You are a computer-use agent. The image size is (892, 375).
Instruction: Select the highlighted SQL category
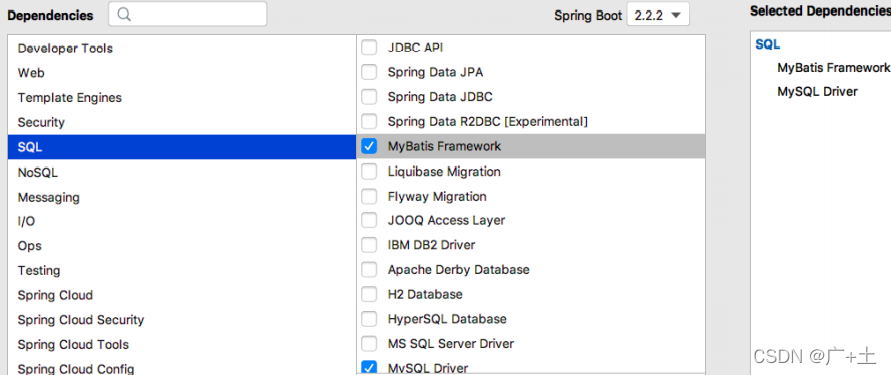pos(182,147)
